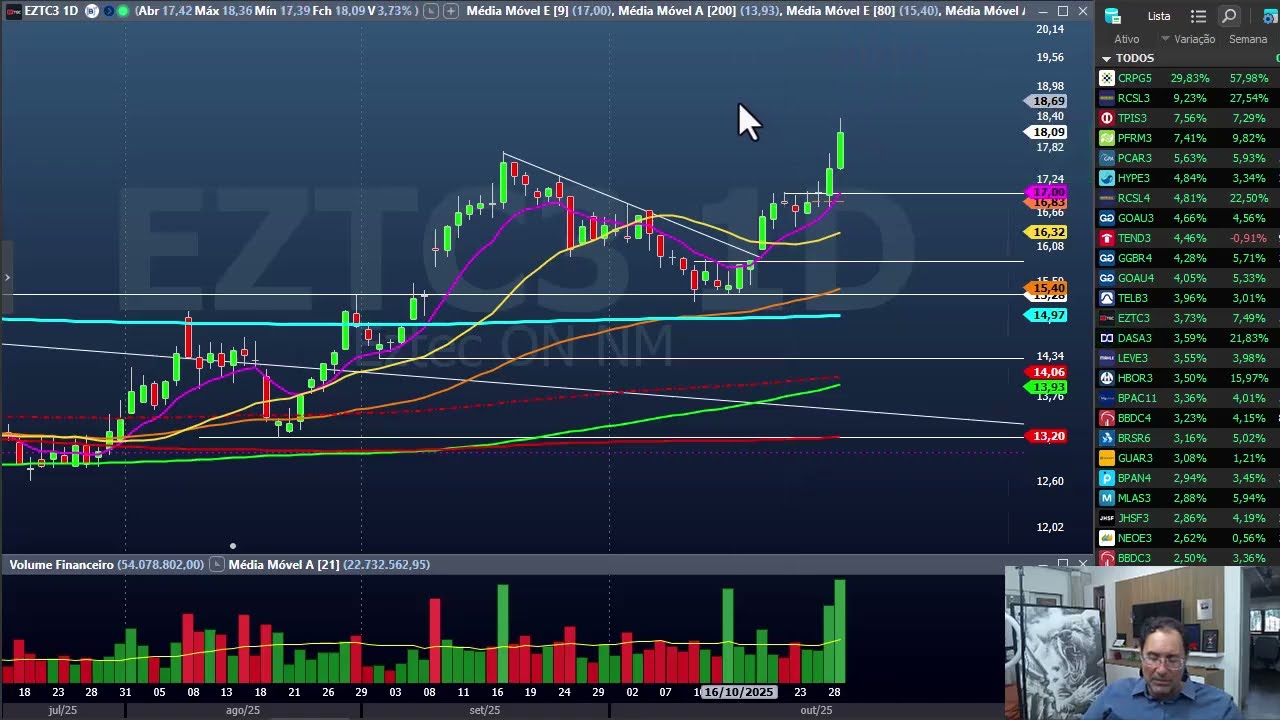Click the HYPE3 ticker logo icon

1107,178
